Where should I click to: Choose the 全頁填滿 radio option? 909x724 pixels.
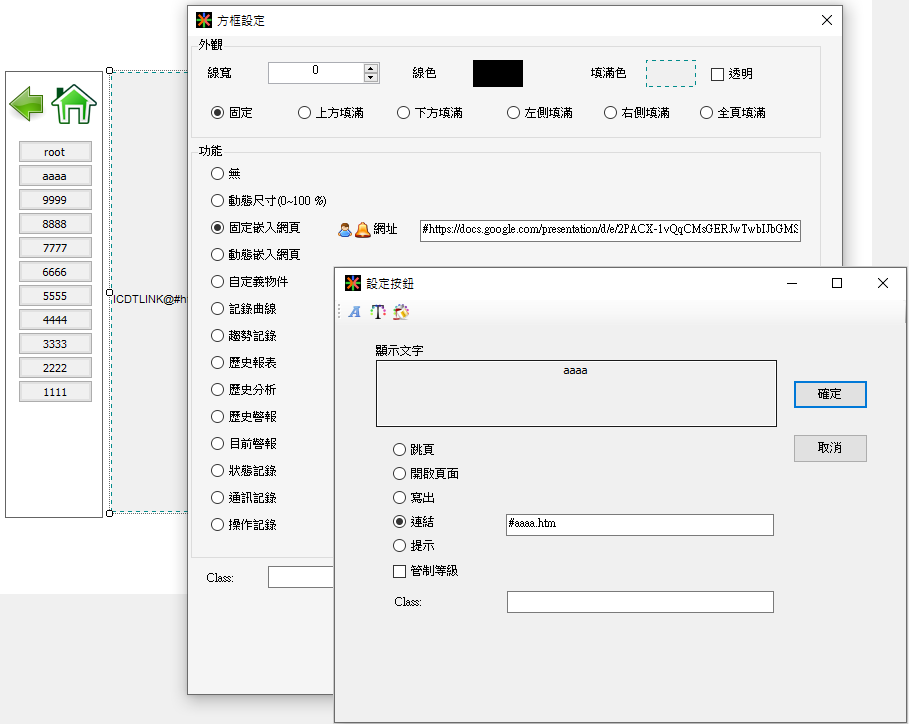click(x=707, y=113)
